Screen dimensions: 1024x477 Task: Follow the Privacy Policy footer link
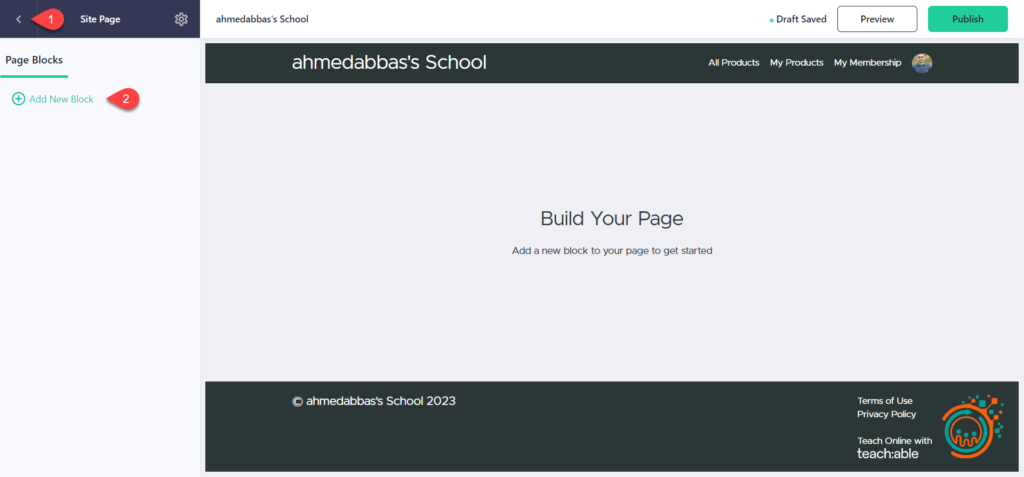tap(886, 414)
